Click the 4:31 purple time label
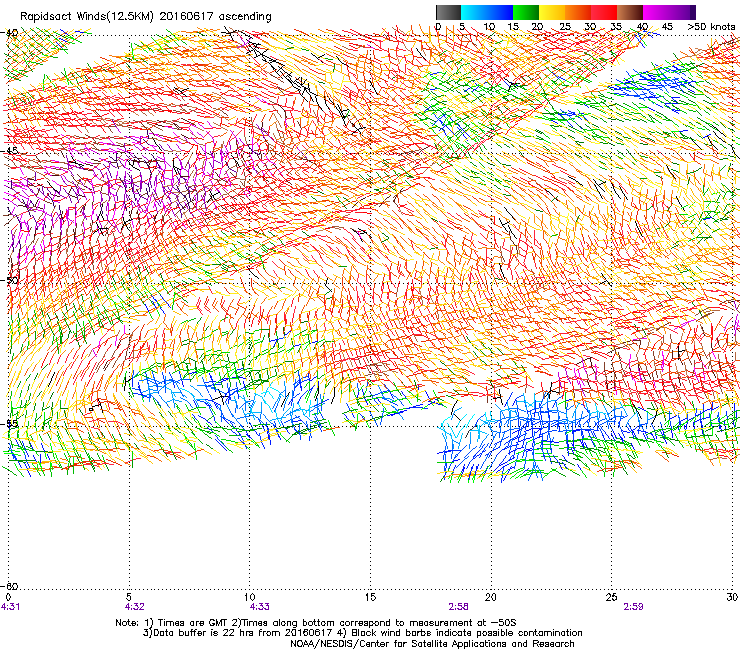This screenshot has width=740, height=650. [10, 607]
